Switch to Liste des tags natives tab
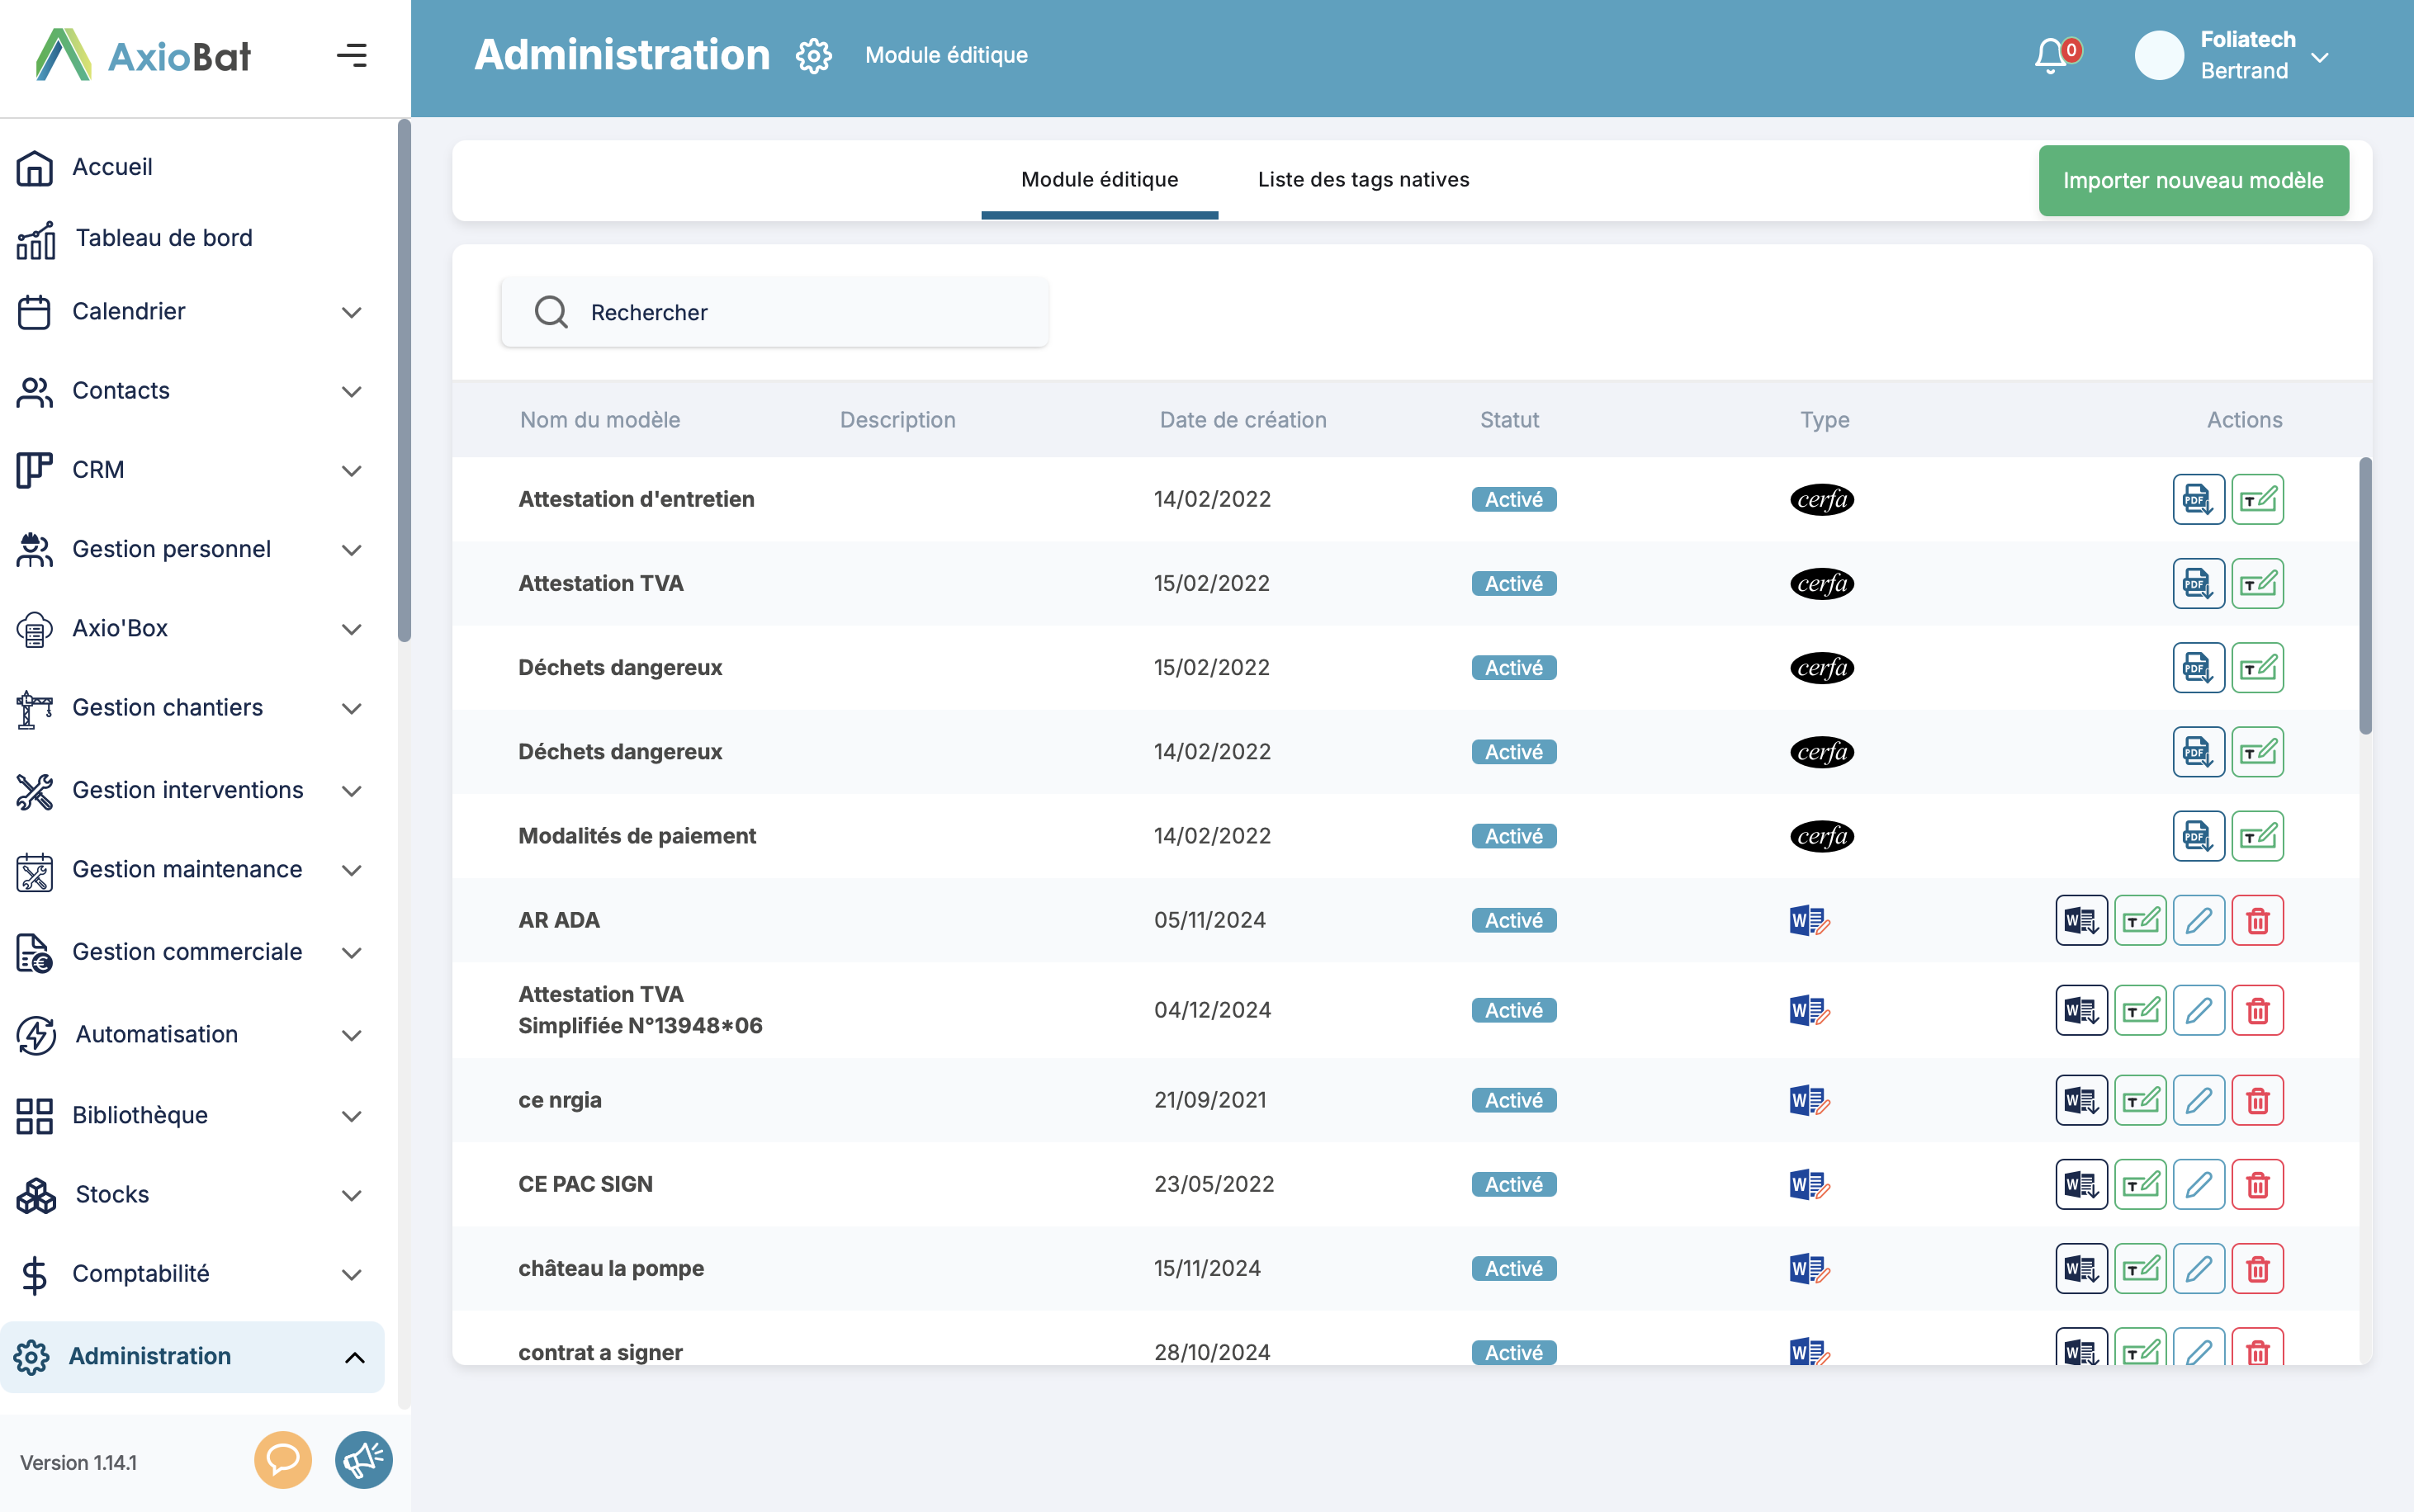This screenshot has height=1512, width=2414. pos(1362,180)
